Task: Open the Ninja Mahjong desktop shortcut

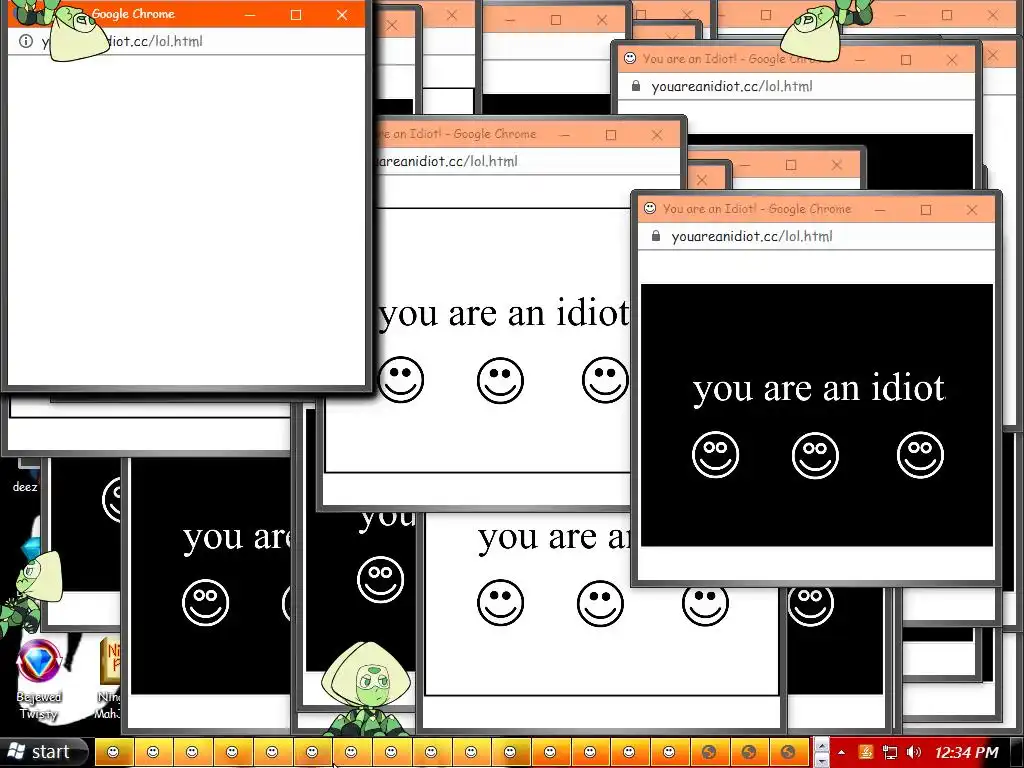Action: point(108,679)
